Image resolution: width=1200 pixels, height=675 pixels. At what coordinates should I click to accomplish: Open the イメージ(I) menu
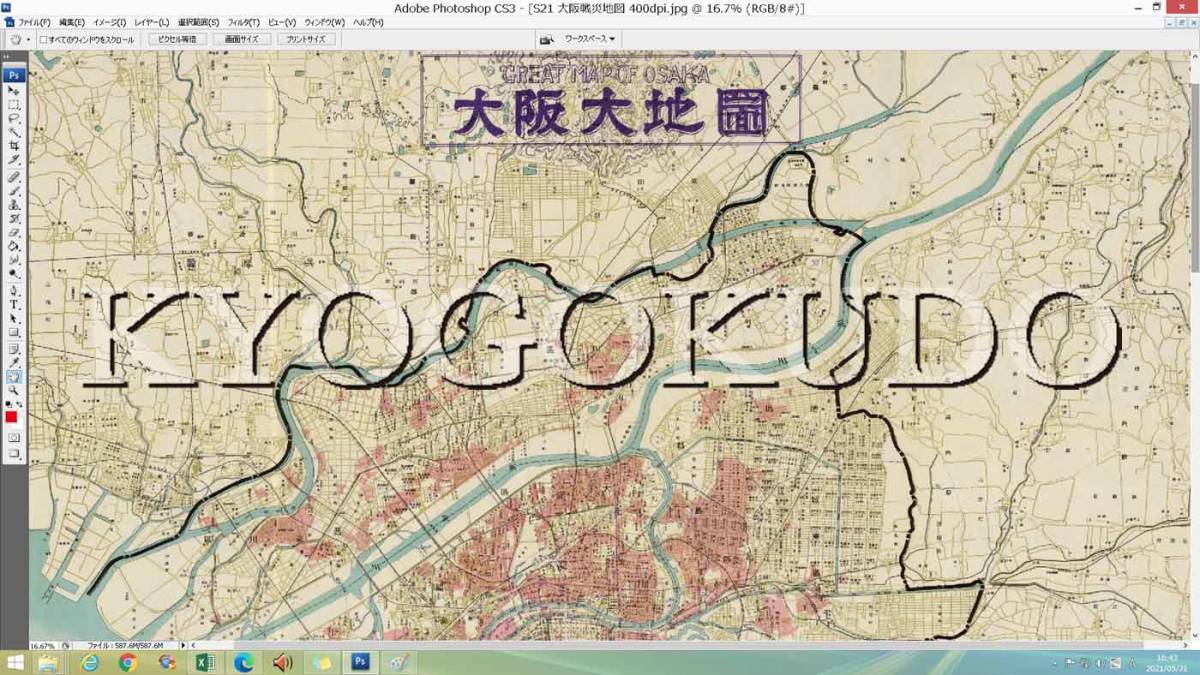(109, 22)
